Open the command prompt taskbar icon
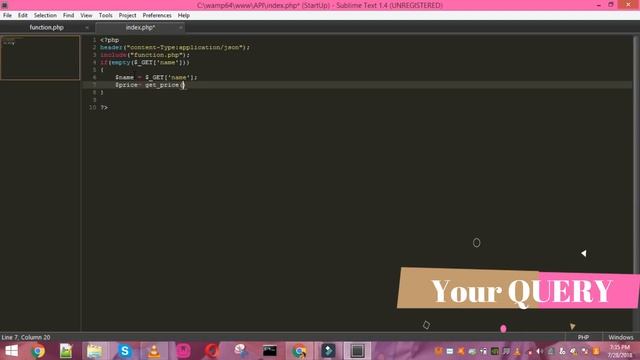Screen dimensions: 640x360 pos(270,351)
